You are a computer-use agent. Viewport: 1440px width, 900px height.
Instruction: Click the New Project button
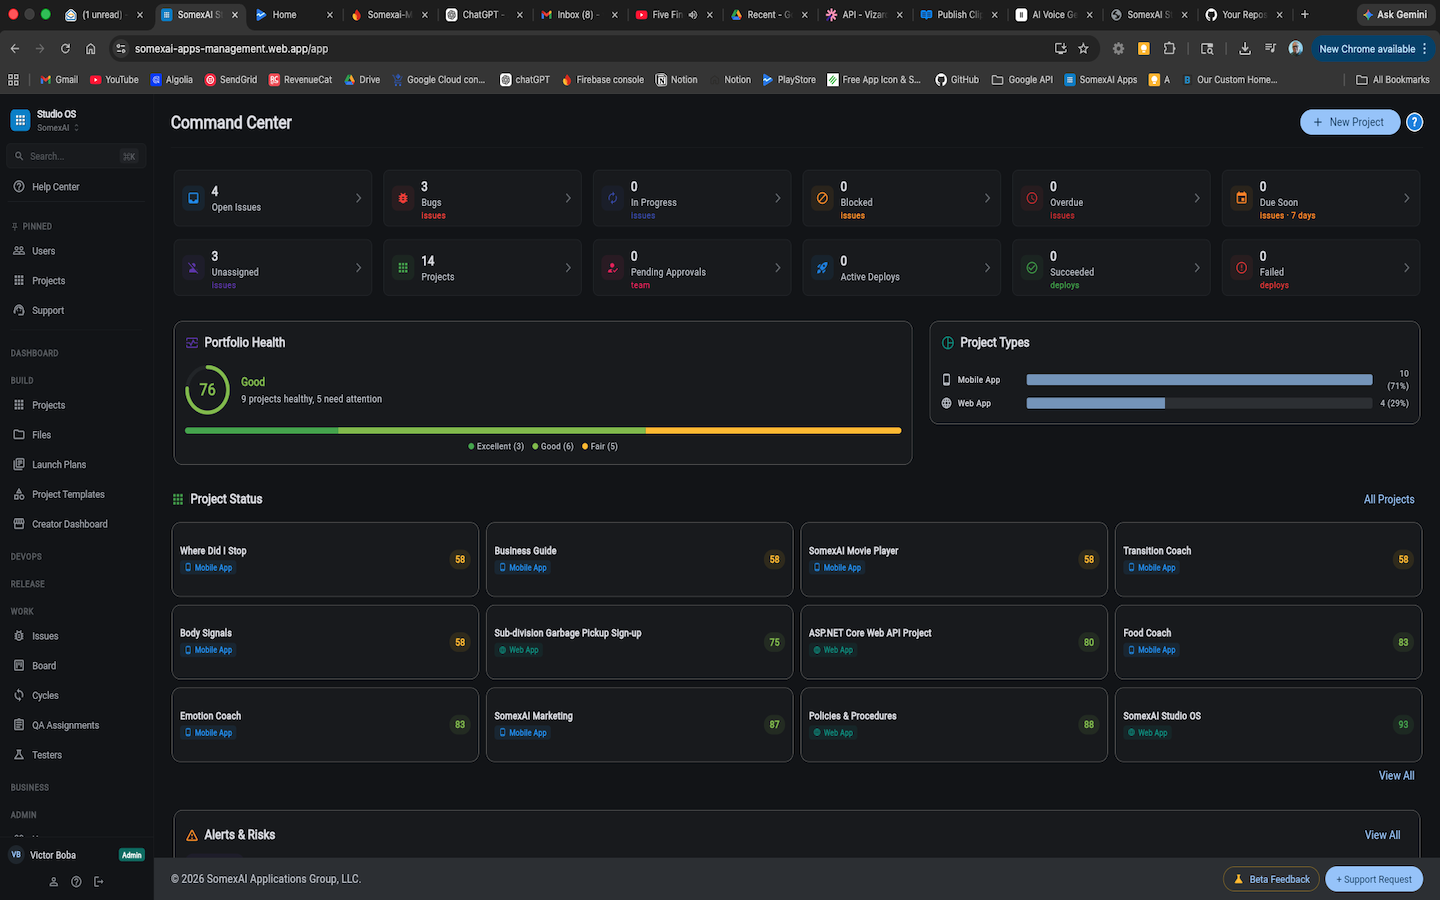coord(1349,122)
